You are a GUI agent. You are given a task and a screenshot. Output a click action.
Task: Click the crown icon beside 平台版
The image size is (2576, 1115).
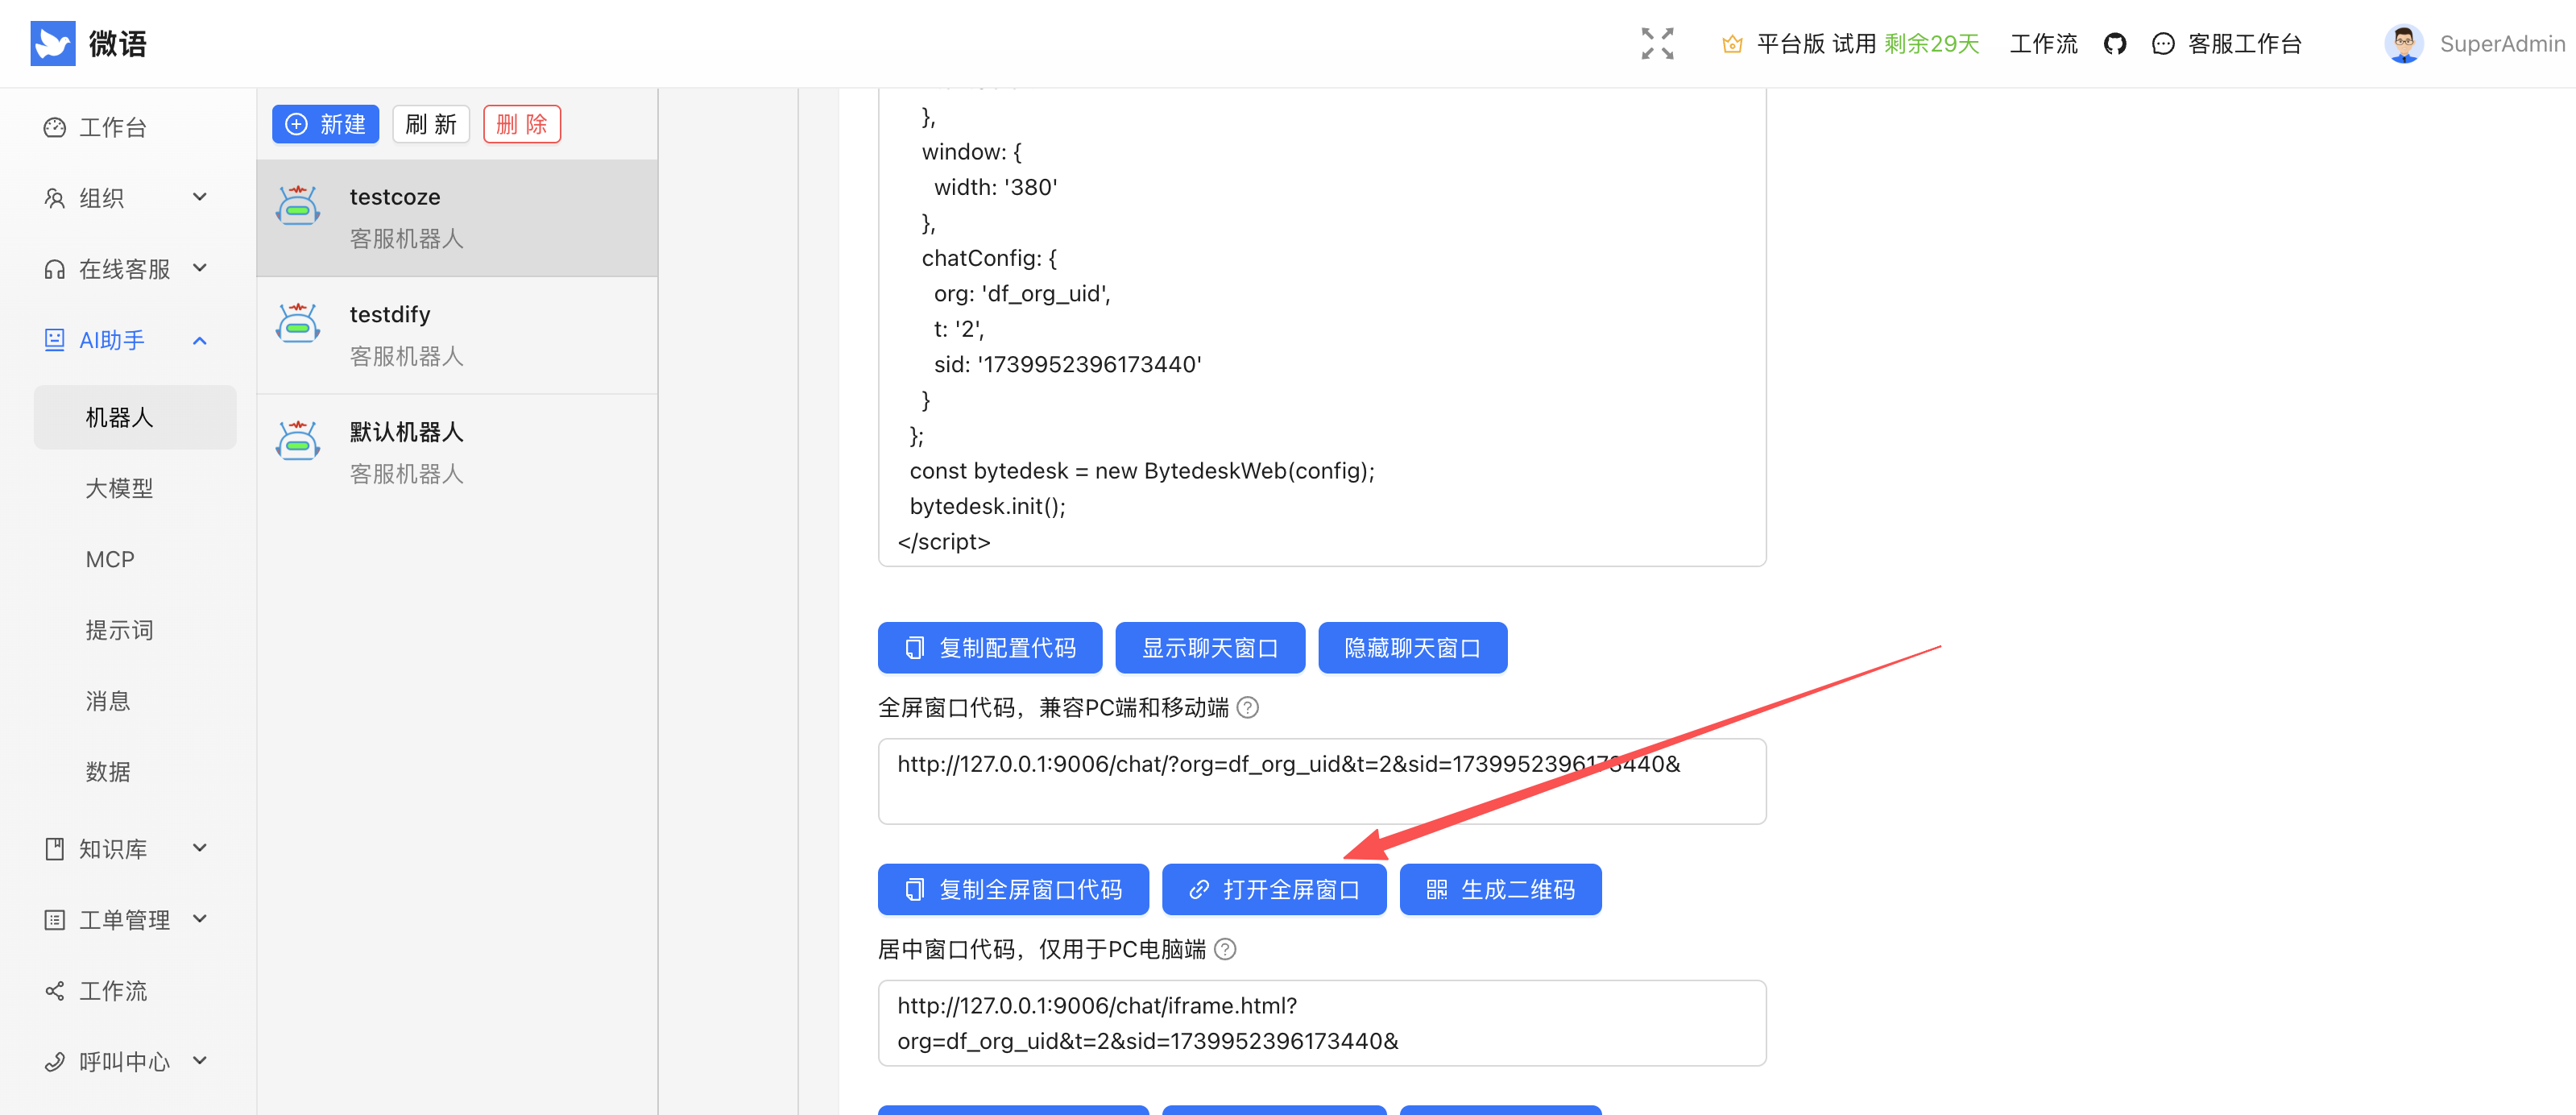1732,44
